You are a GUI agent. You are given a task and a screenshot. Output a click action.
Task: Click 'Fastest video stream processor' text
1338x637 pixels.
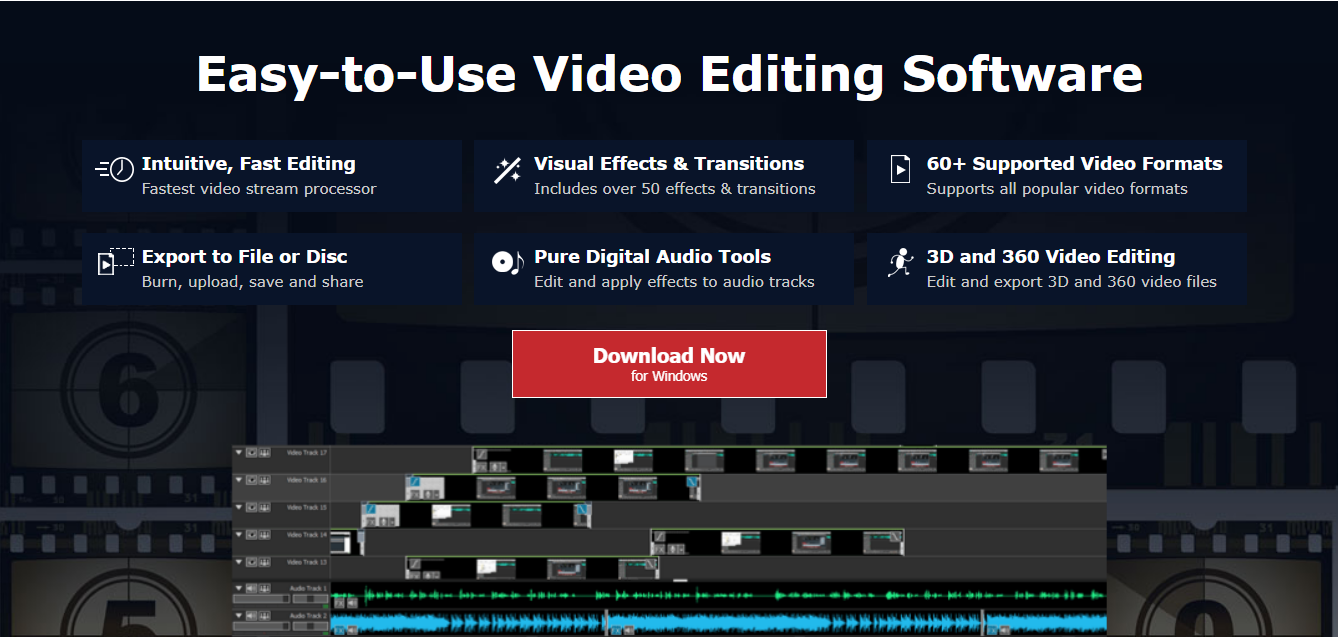259,189
